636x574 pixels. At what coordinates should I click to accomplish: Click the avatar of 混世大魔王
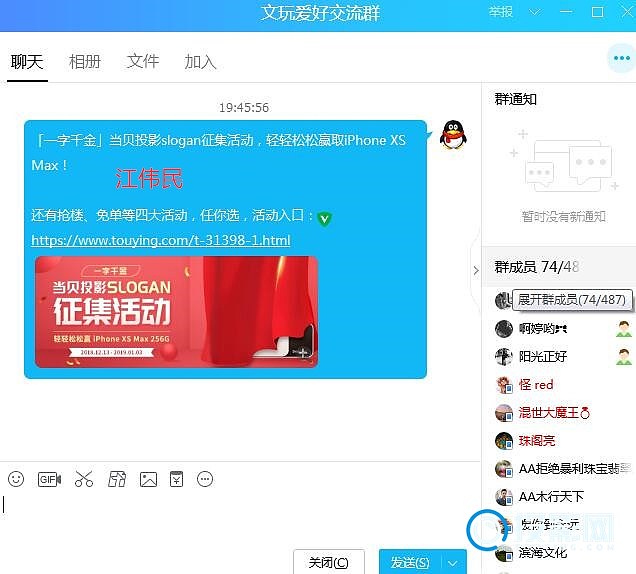pyautogui.click(x=504, y=413)
